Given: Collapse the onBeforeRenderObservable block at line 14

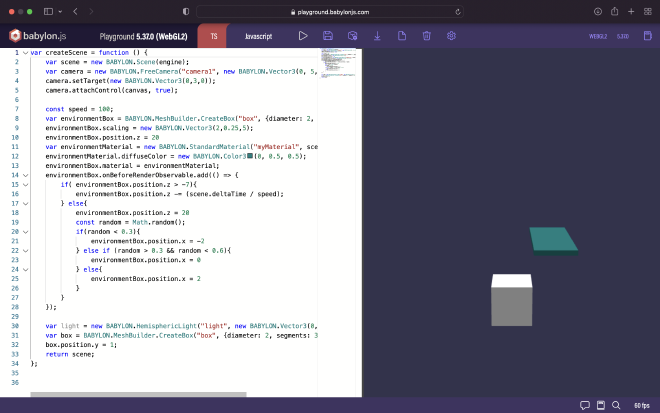Looking at the screenshot, I should tap(25, 175).
